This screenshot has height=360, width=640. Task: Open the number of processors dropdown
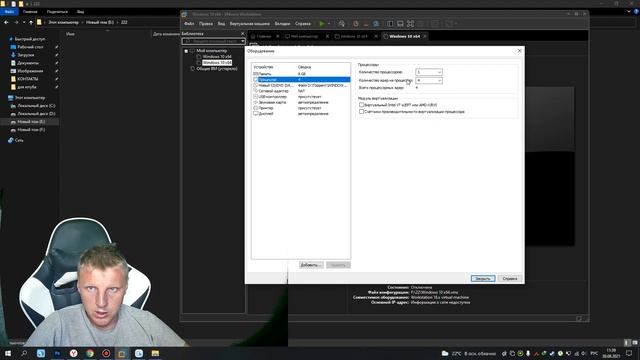click(x=429, y=72)
